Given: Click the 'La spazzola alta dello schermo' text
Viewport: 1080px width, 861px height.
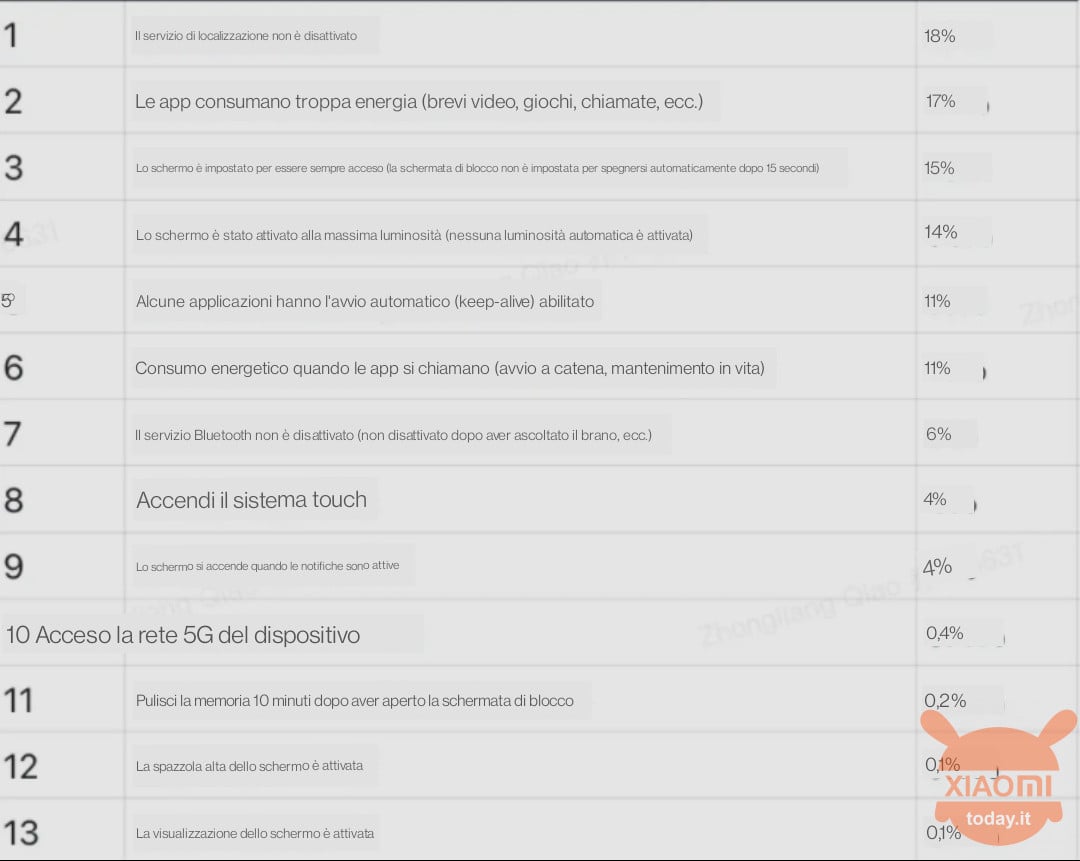Looking at the screenshot, I should pyautogui.click(x=249, y=766).
